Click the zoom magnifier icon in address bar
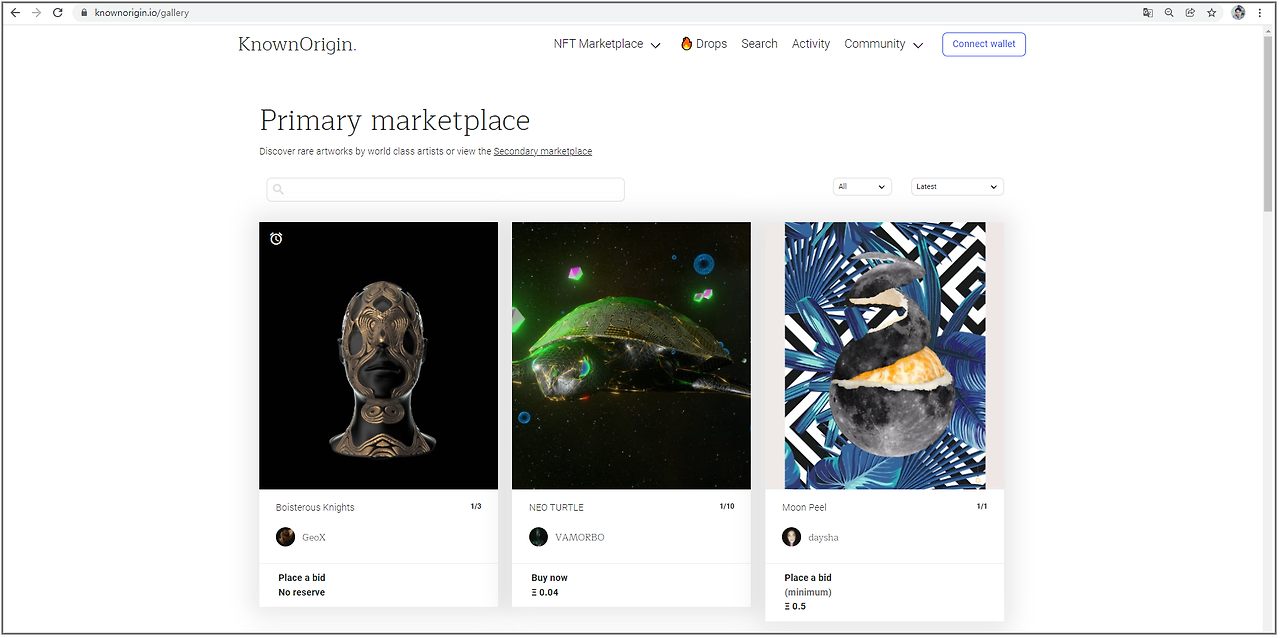The height and width of the screenshot is (638, 1280). 1169,13
